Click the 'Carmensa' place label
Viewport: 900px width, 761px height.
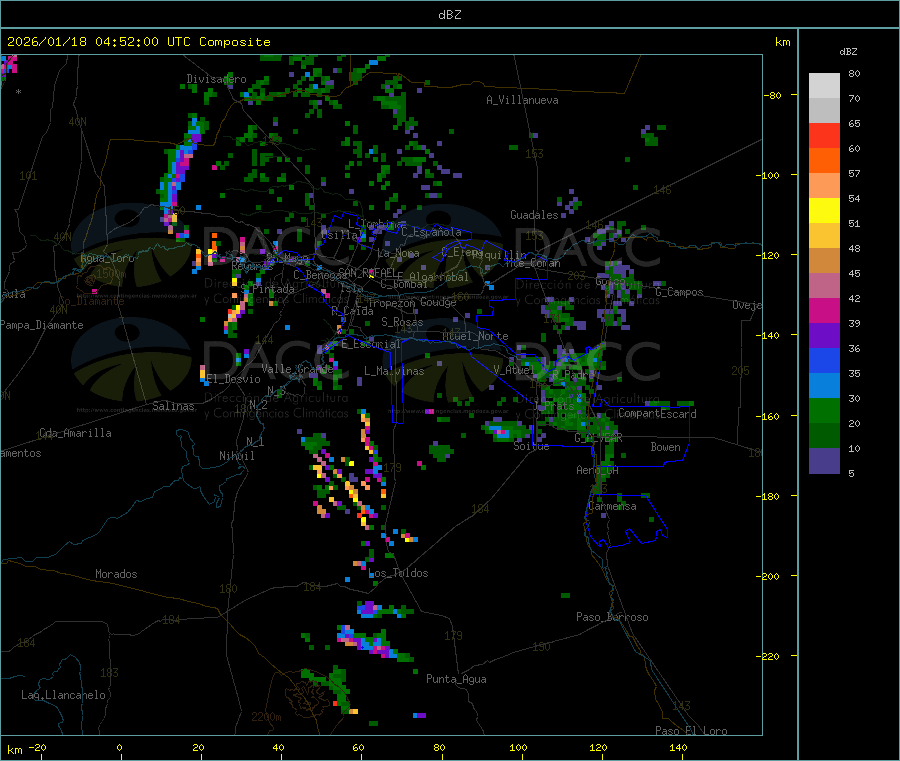612,506
